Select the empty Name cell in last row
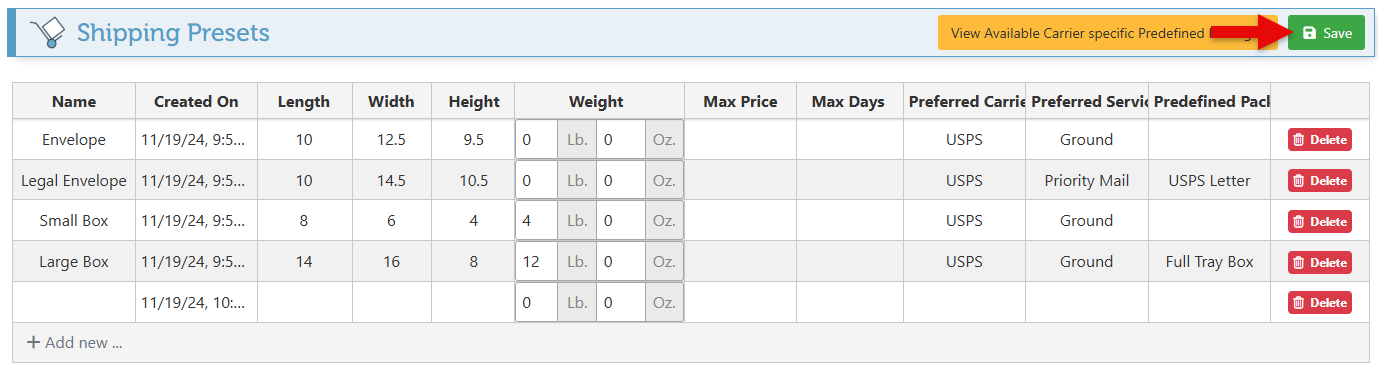Image resolution: width=1378 pixels, height=372 pixels. click(74, 302)
